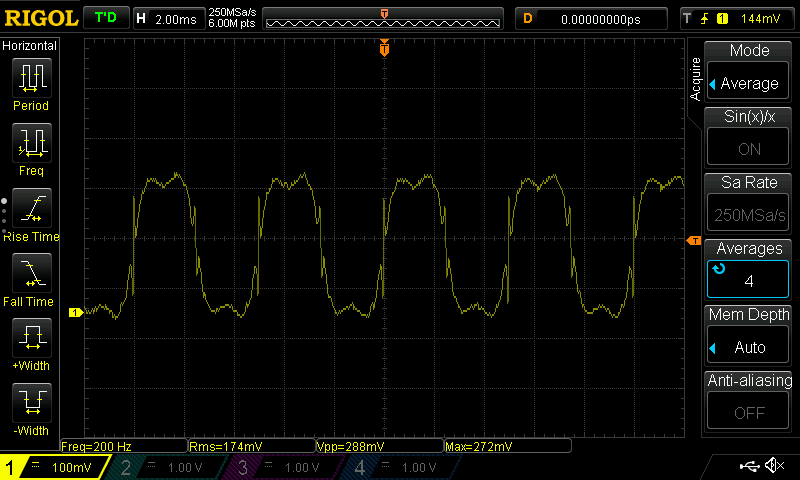
Task: Select the channel 4 1.00 V tab
Action: [x=403, y=467]
